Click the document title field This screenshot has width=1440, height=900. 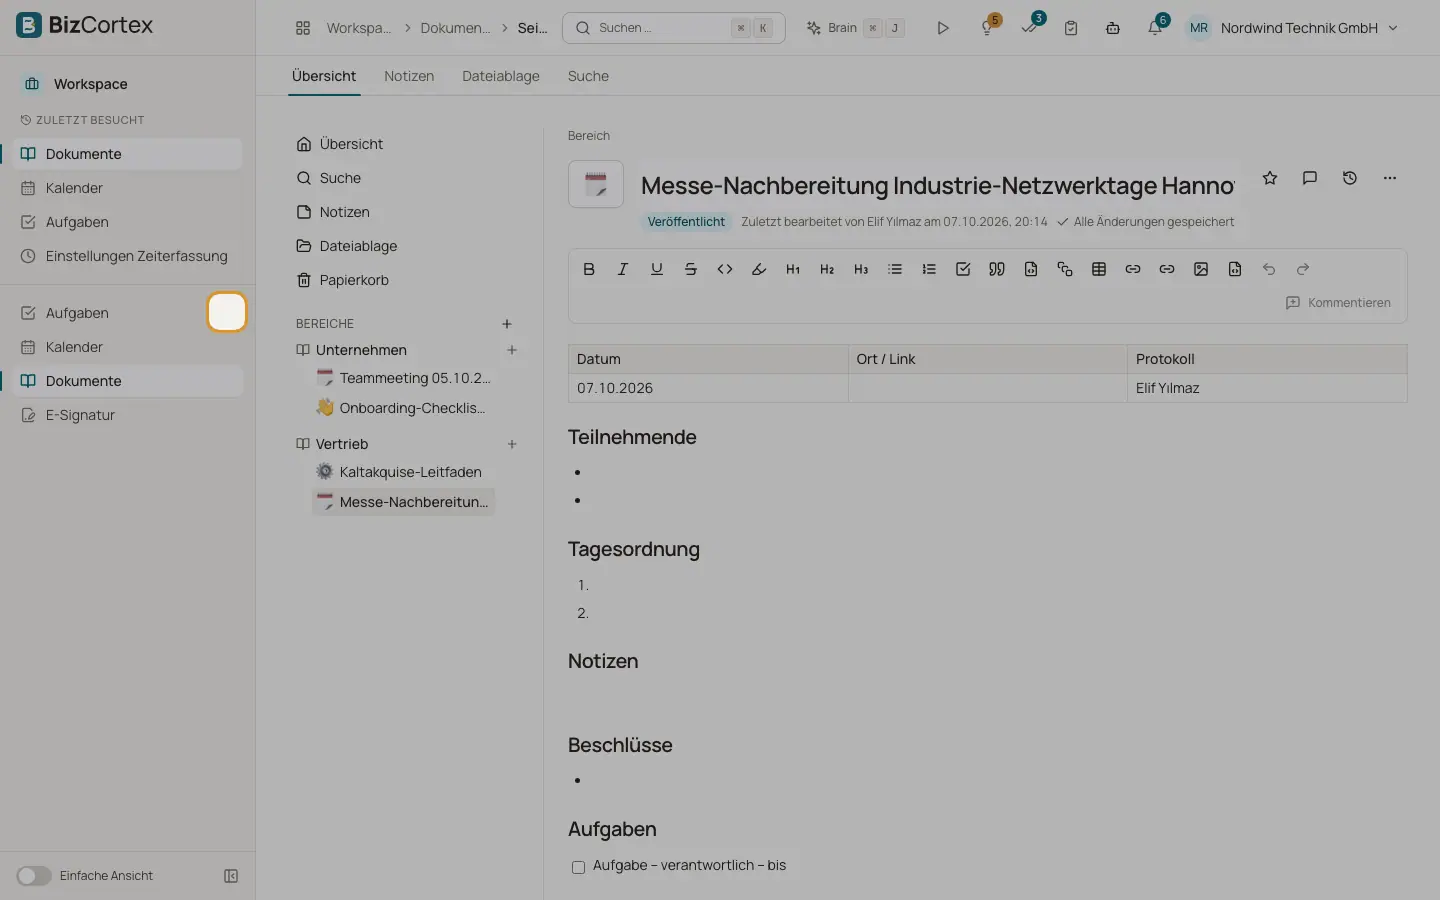(938, 185)
